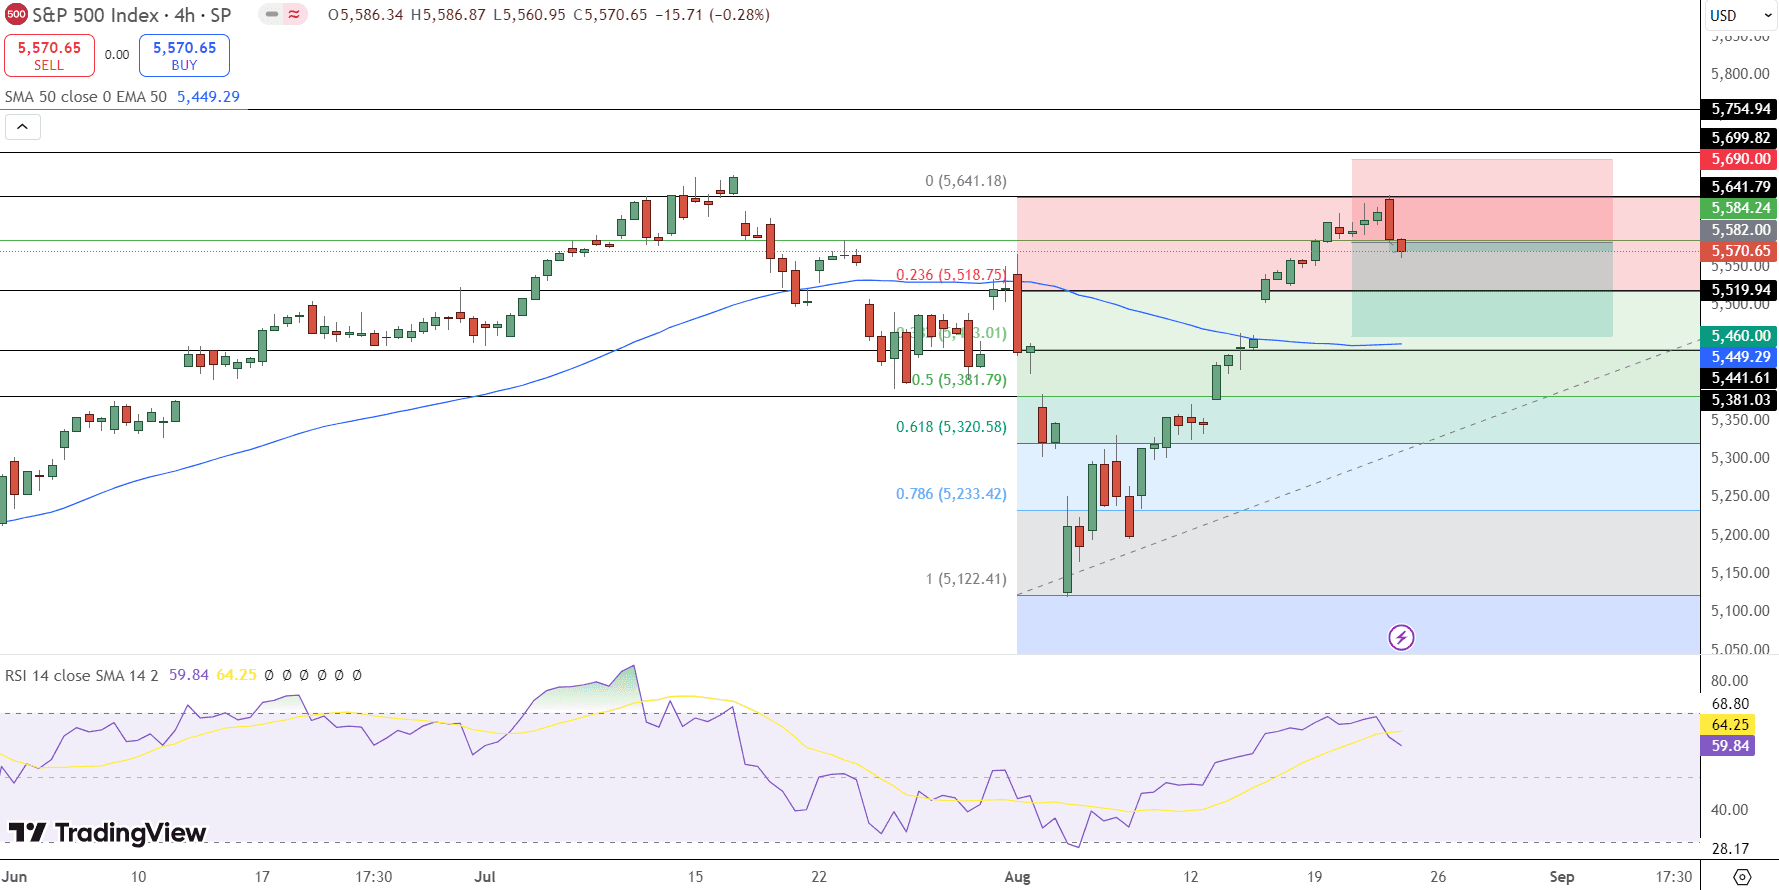Viewport: 1779px width, 890px height.
Task: Click the S&P 500 symbol logo icon
Action: click(x=16, y=14)
